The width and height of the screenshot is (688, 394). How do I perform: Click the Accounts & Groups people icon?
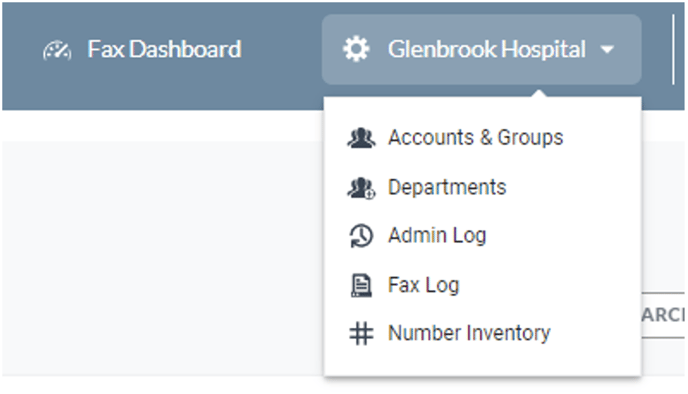(361, 138)
